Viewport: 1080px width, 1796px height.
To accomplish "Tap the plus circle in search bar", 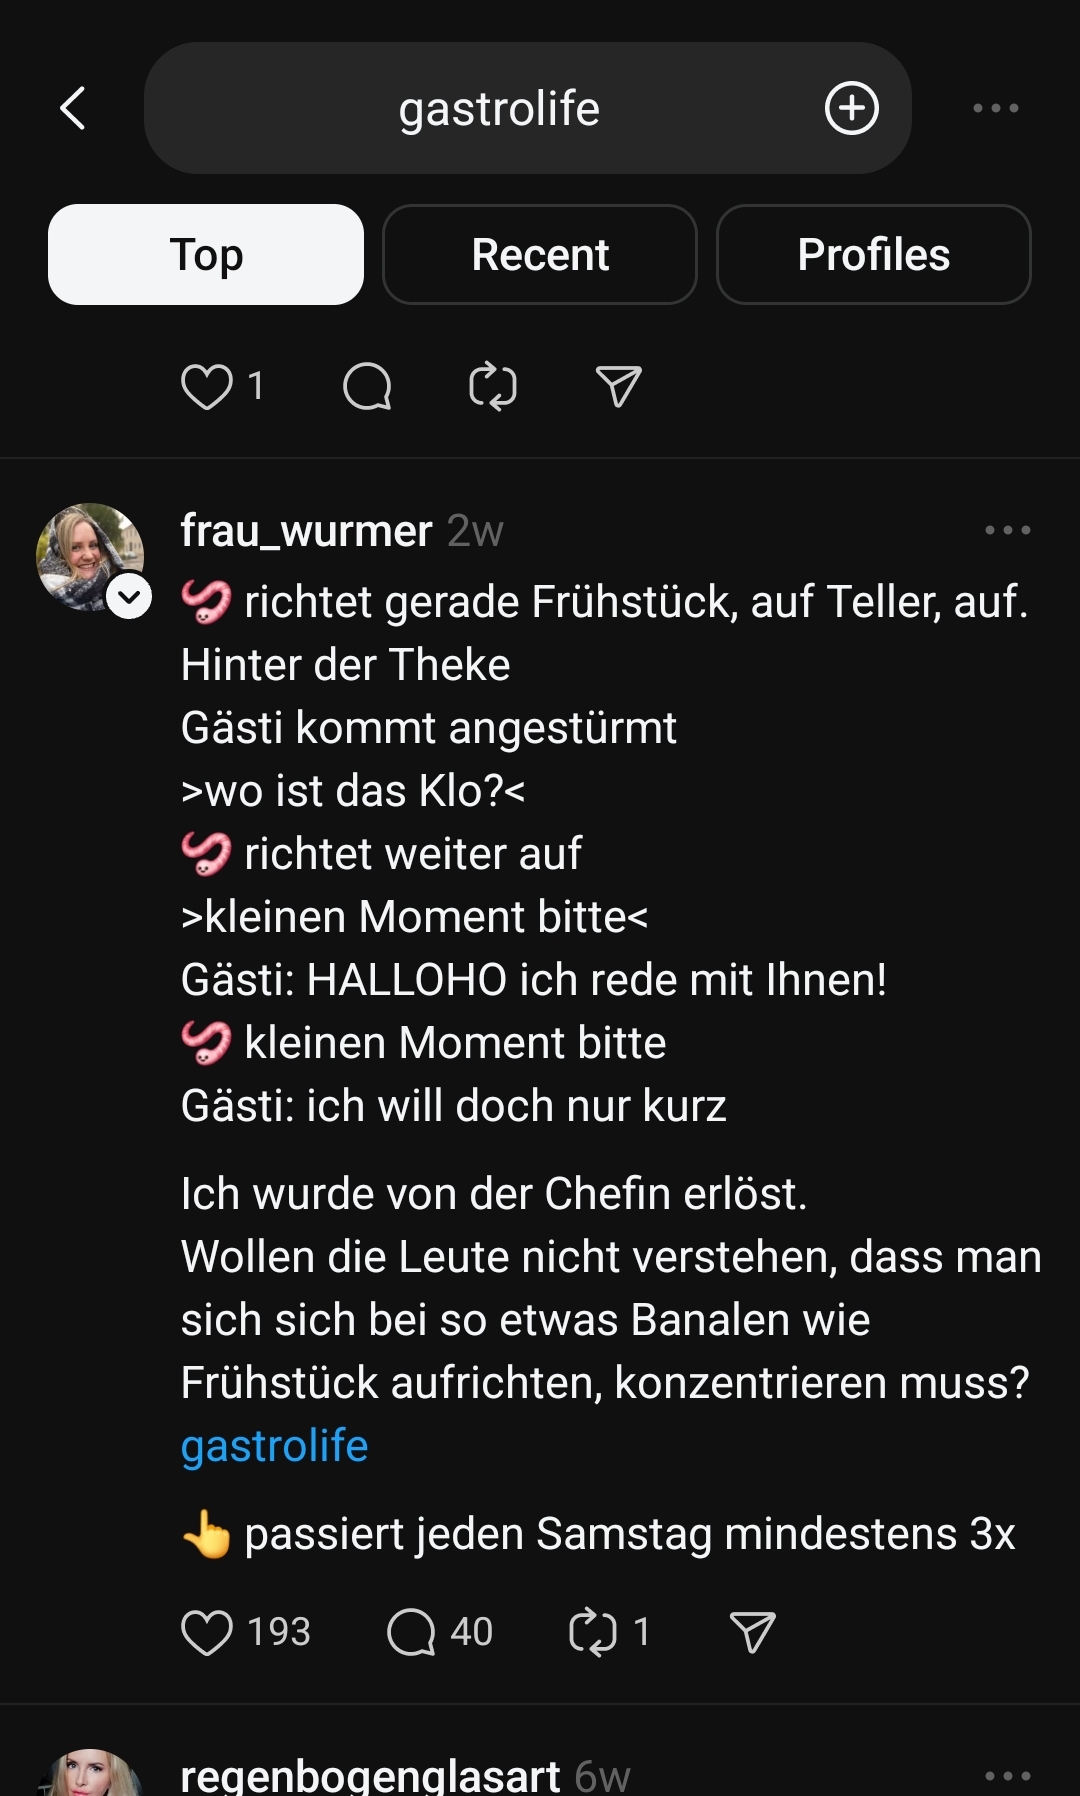I will pyautogui.click(x=851, y=108).
